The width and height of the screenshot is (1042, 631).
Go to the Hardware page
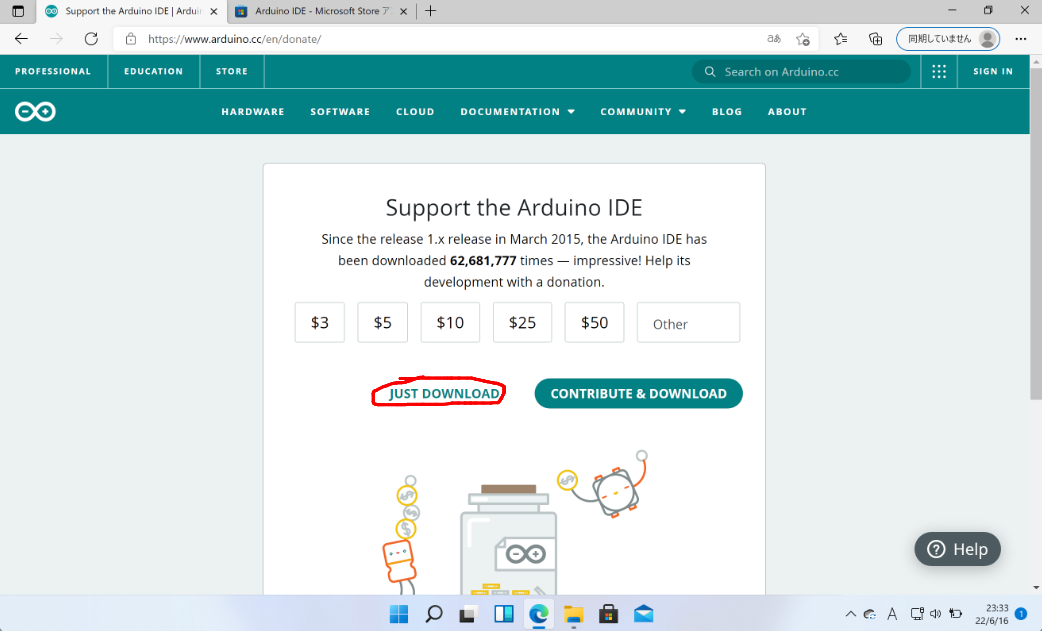pos(253,112)
